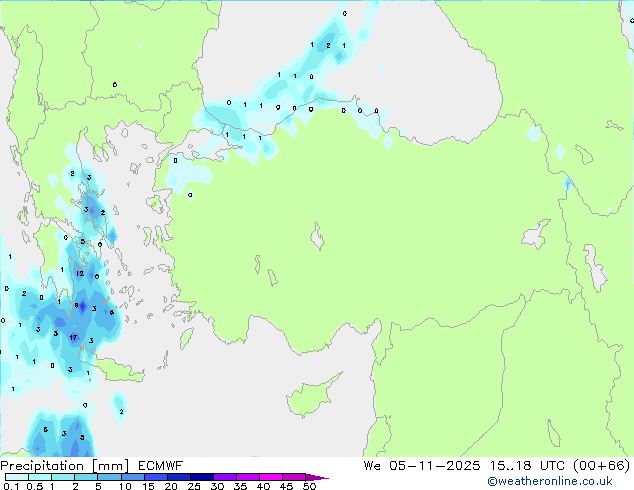This screenshot has width=634, height=490.
Task: Click the '(00+66)' forecast offset text
Action: click(602, 466)
